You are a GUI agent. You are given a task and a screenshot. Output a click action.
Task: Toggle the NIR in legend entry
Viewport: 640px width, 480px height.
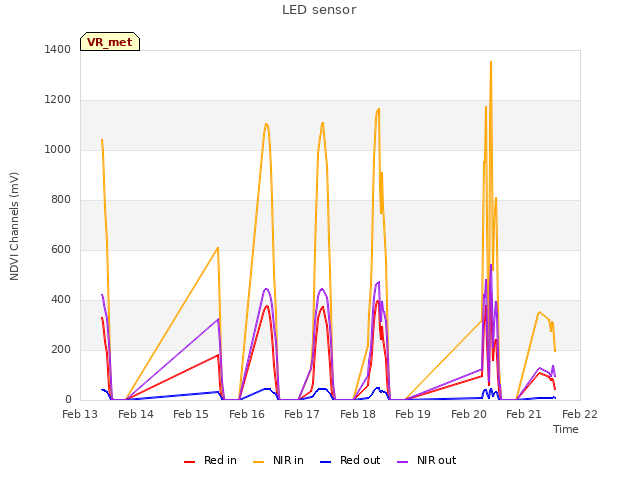coord(278,460)
